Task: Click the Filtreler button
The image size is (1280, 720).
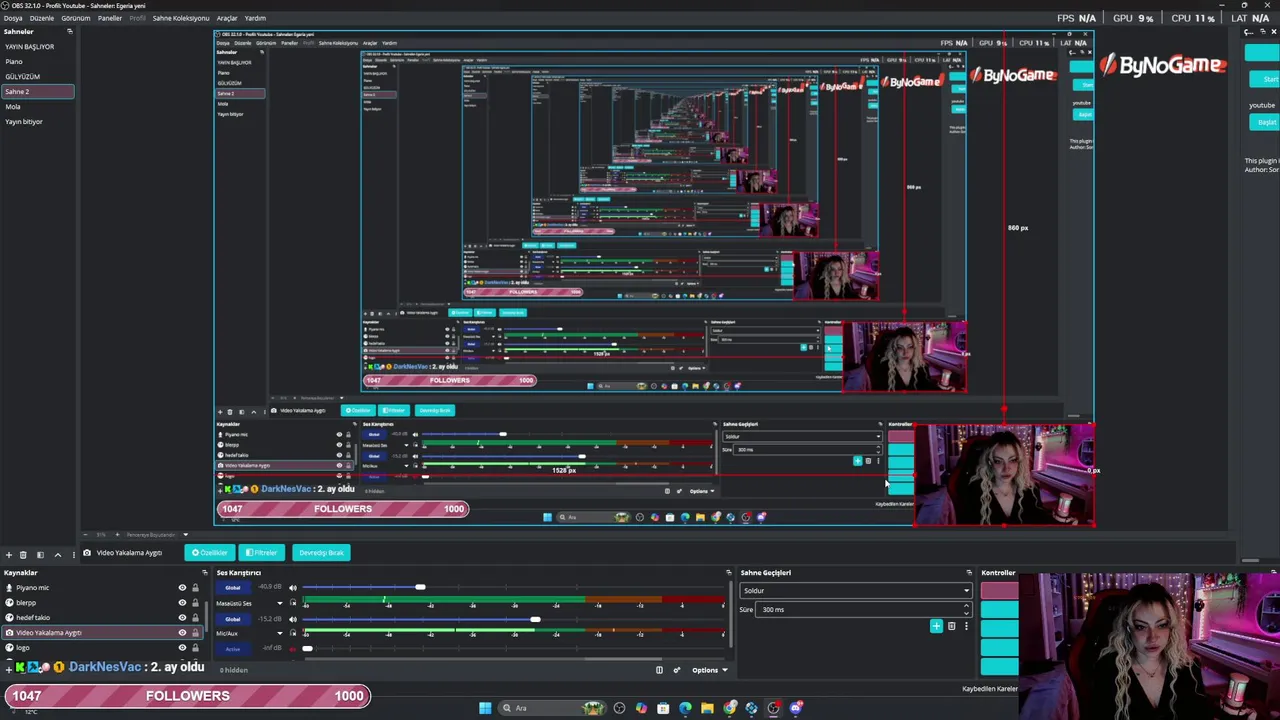Action: pos(262,553)
